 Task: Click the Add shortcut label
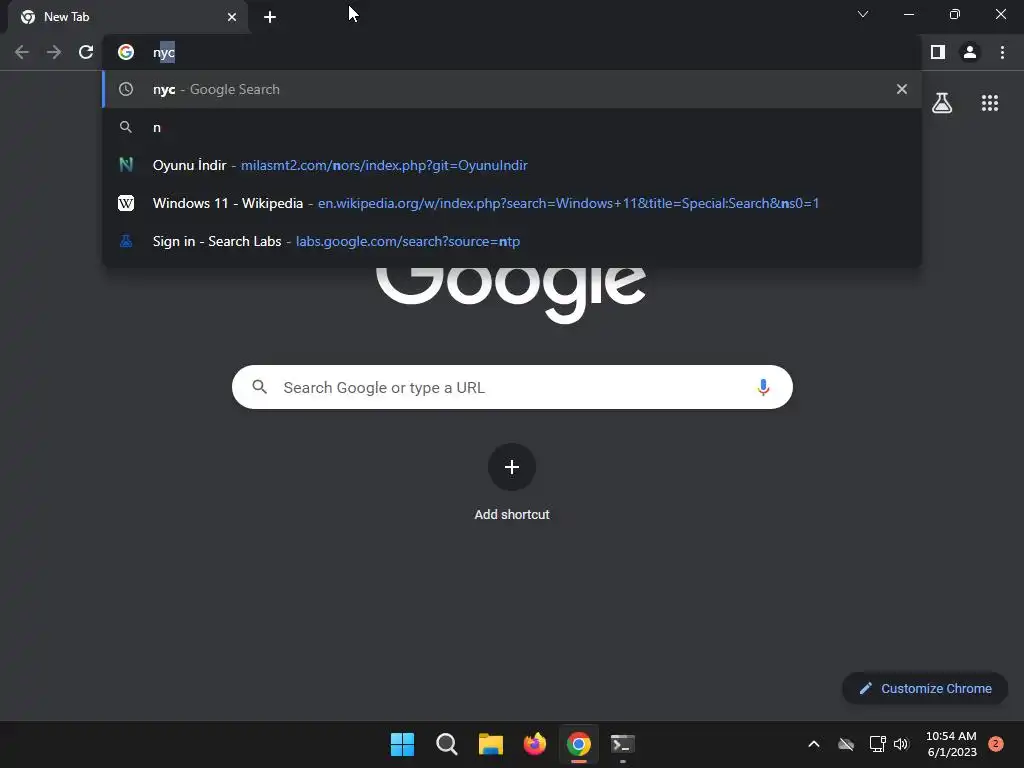512,515
